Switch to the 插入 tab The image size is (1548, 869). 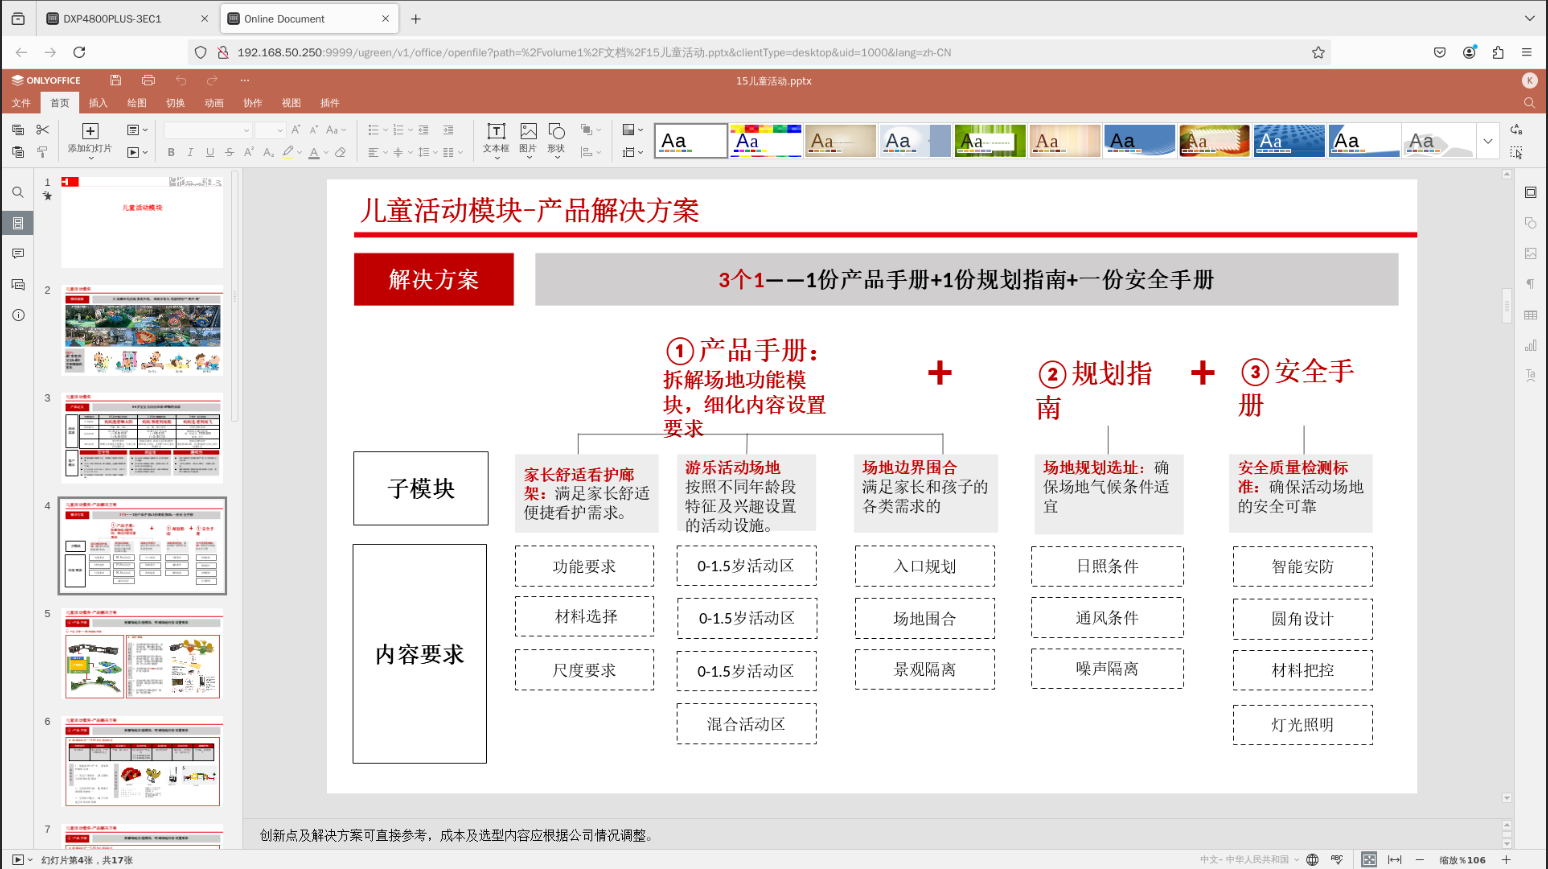coord(98,103)
